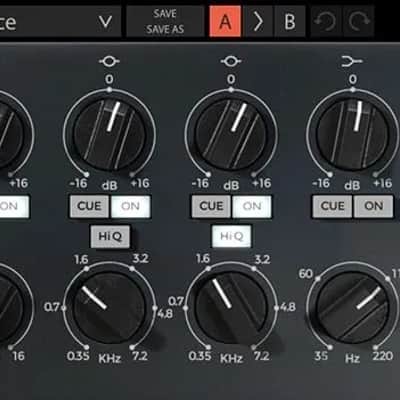400x400 pixels.
Task: Click the 60 mark on the Hz knob
Action: tap(306, 274)
